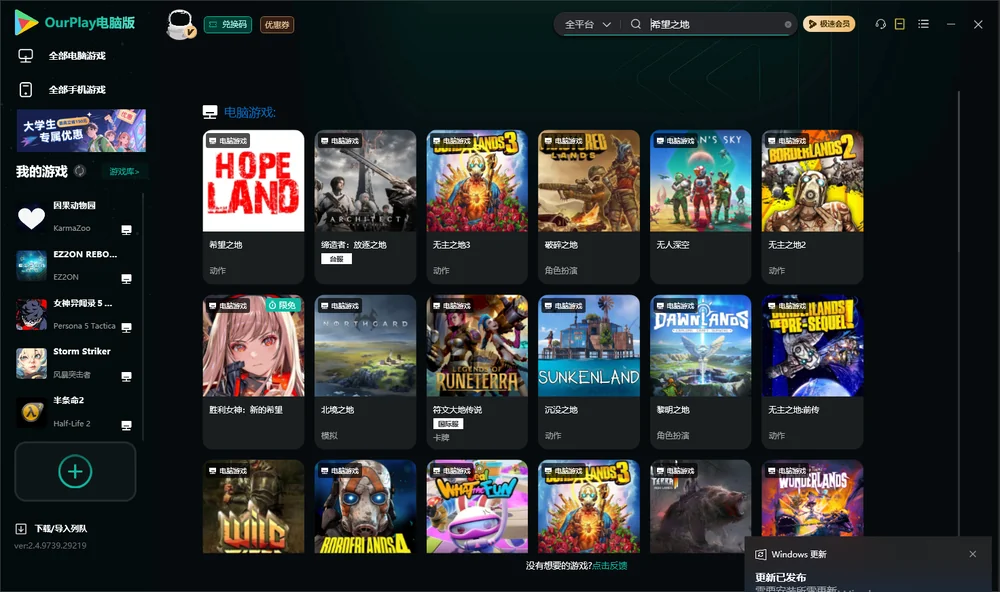Expand the 全平台 platform dropdown
This screenshot has width=1000, height=592.
[587, 24]
